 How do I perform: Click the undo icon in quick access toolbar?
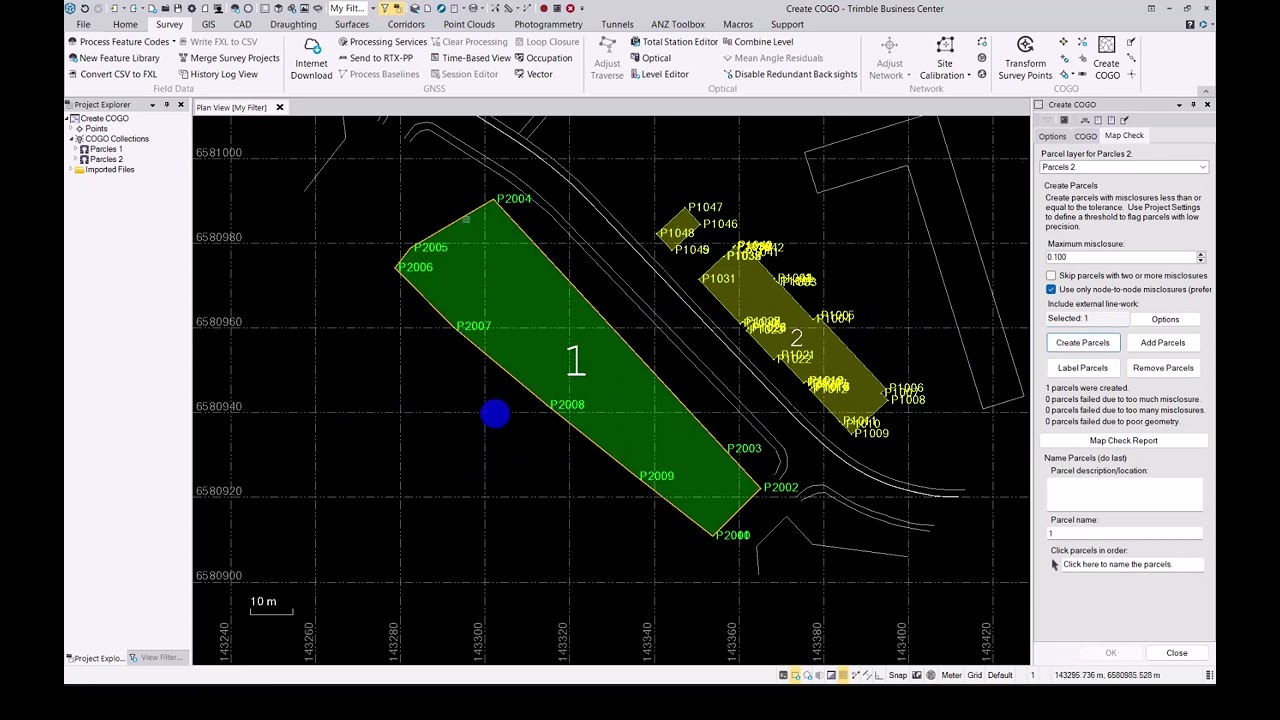click(x=84, y=9)
